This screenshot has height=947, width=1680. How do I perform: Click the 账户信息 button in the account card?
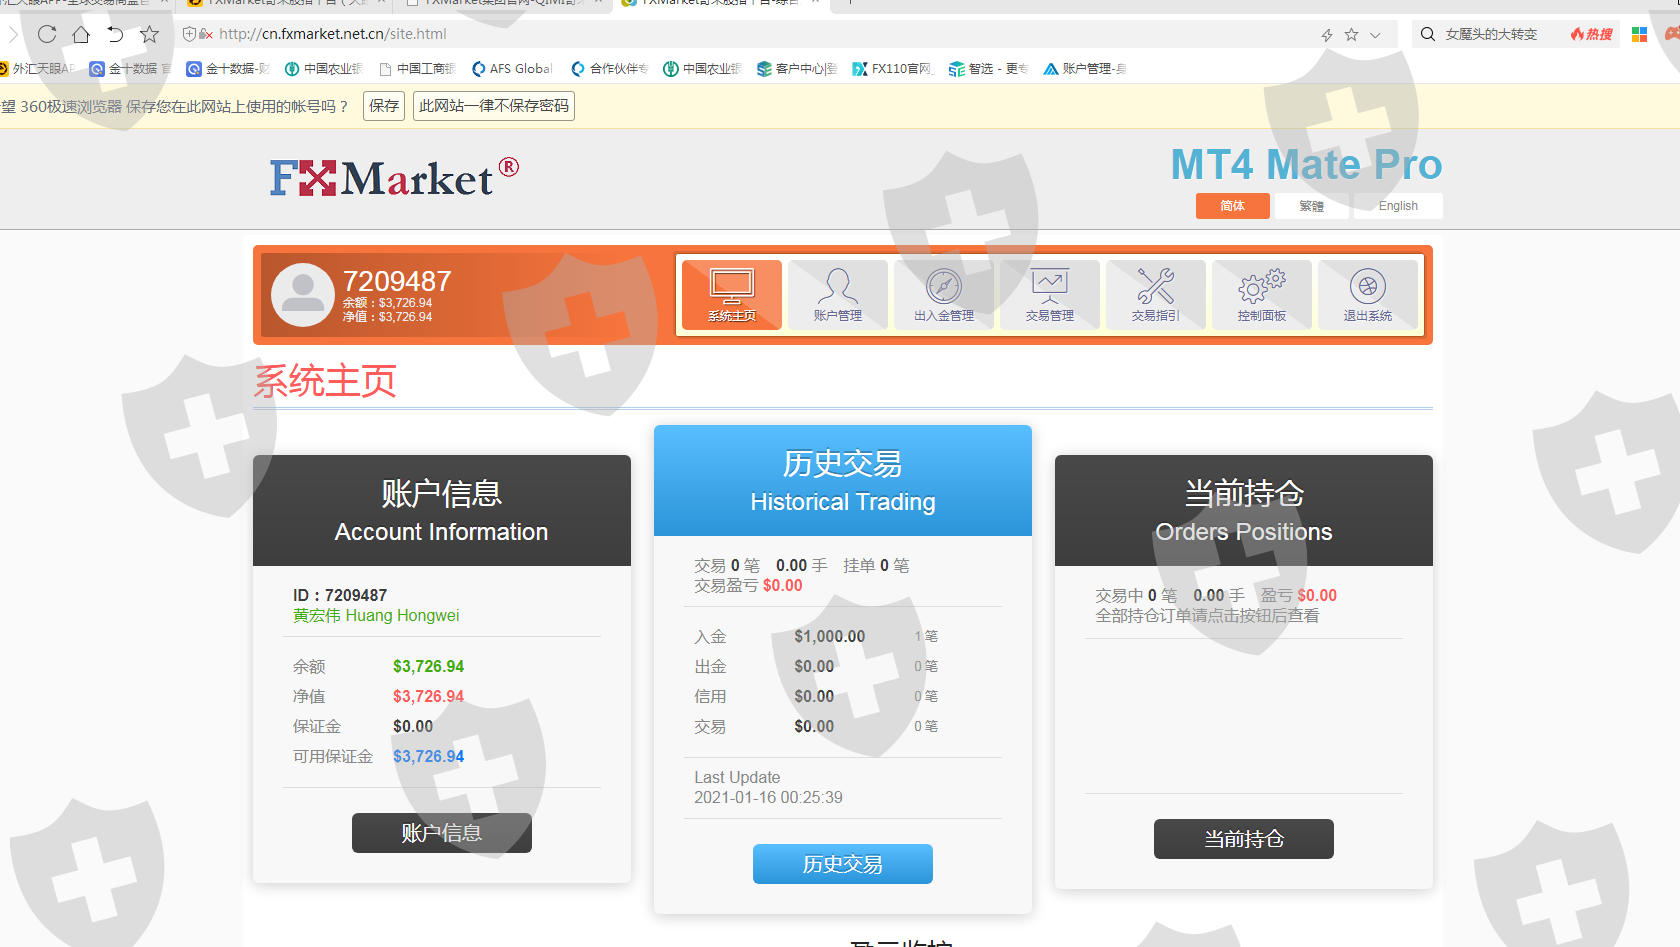(x=442, y=833)
